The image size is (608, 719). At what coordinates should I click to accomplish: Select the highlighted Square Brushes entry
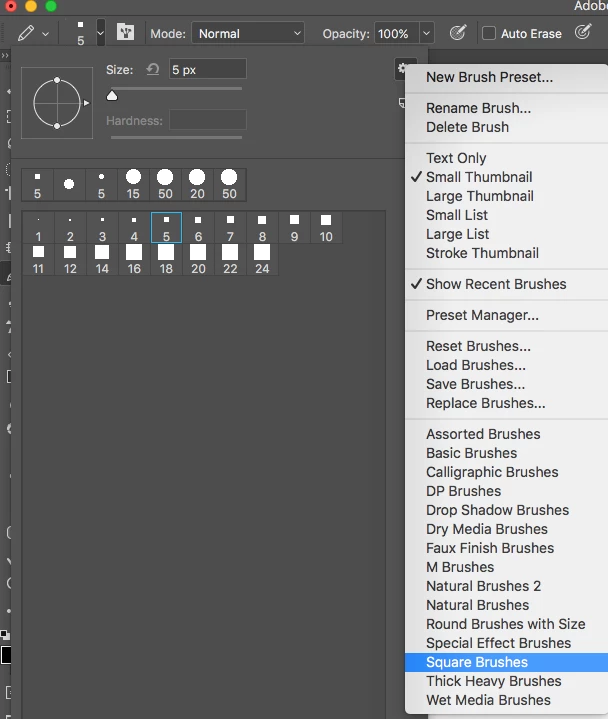(506, 662)
